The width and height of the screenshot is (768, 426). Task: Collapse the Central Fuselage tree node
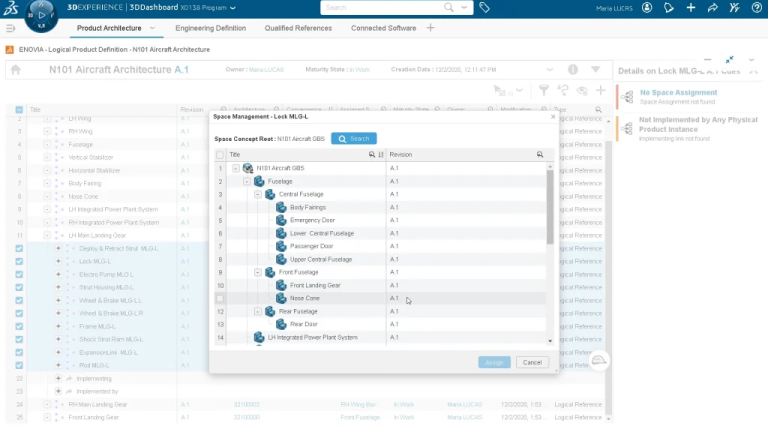(257, 194)
